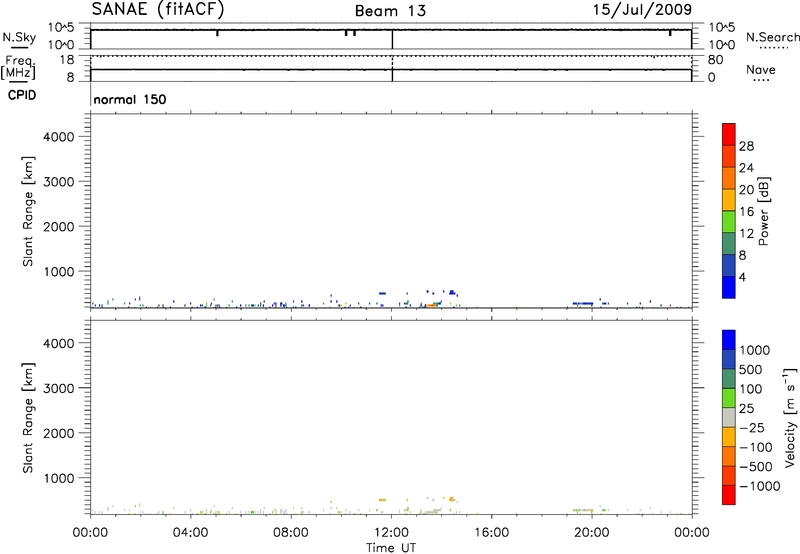Image resolution: width=800 pixels, height=554 pixels.
Task: Click the '16' label on the Power colorbar
Action: 746,212
